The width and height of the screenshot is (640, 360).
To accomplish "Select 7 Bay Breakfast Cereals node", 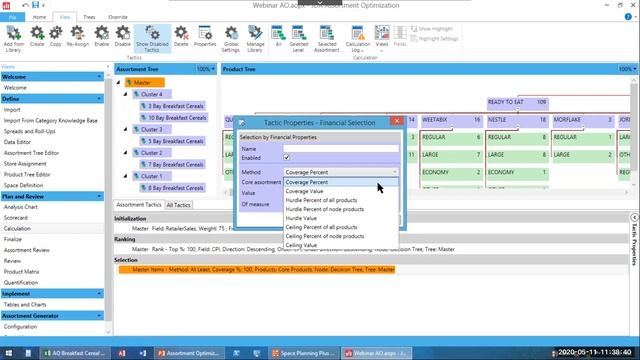I will tap(172, 164).
